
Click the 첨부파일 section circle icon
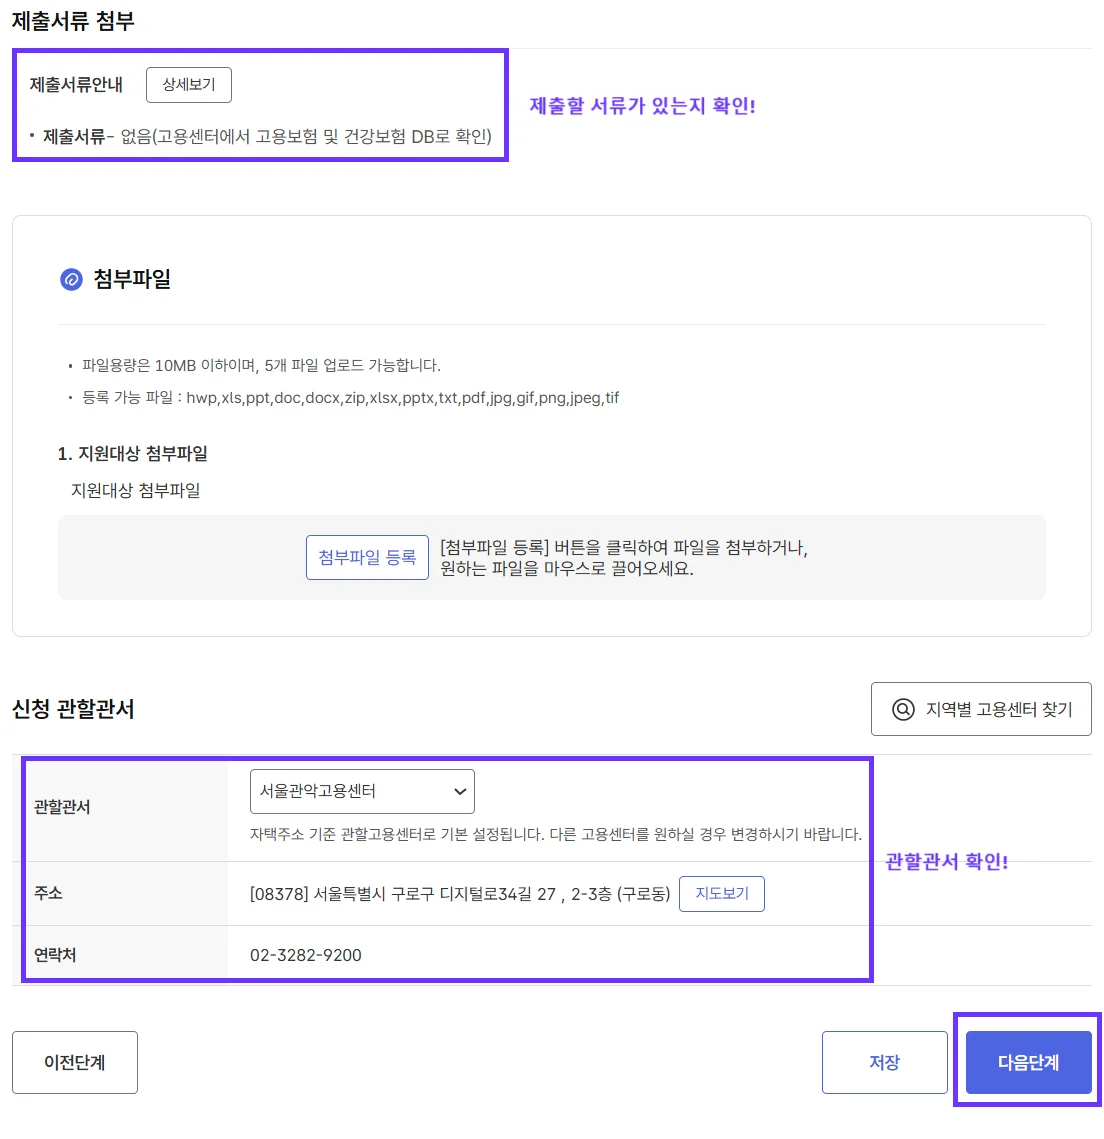pos(69,279)
